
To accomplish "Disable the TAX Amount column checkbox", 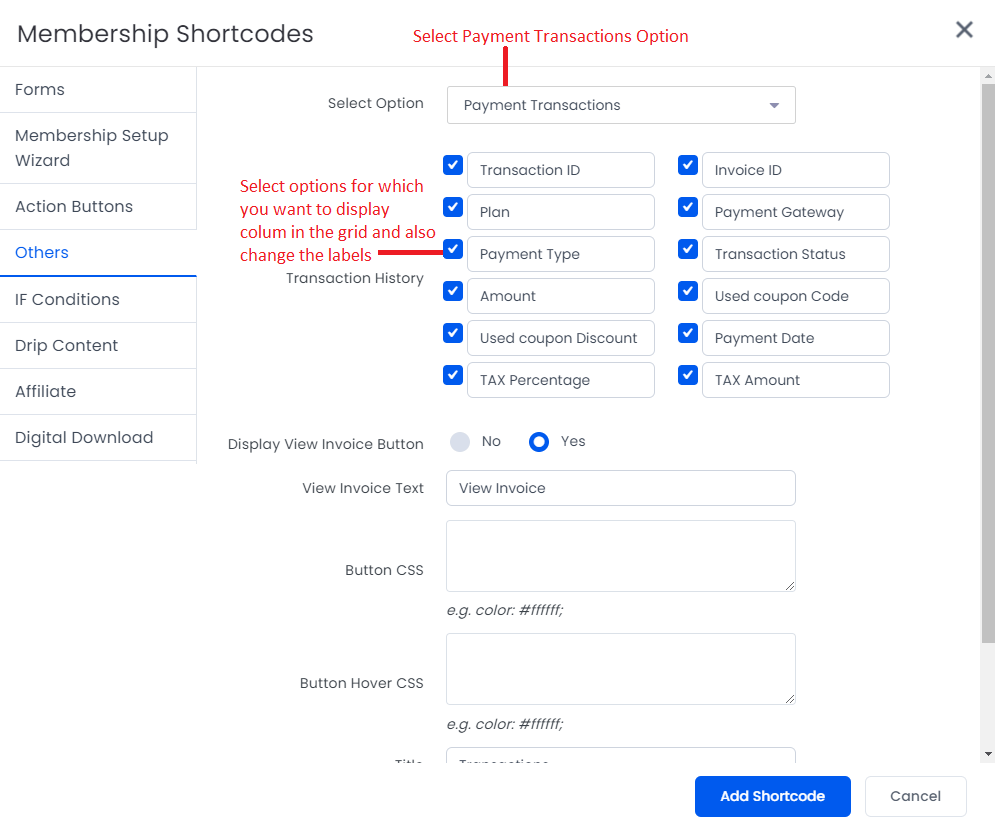I will click(x=688, y=375).
